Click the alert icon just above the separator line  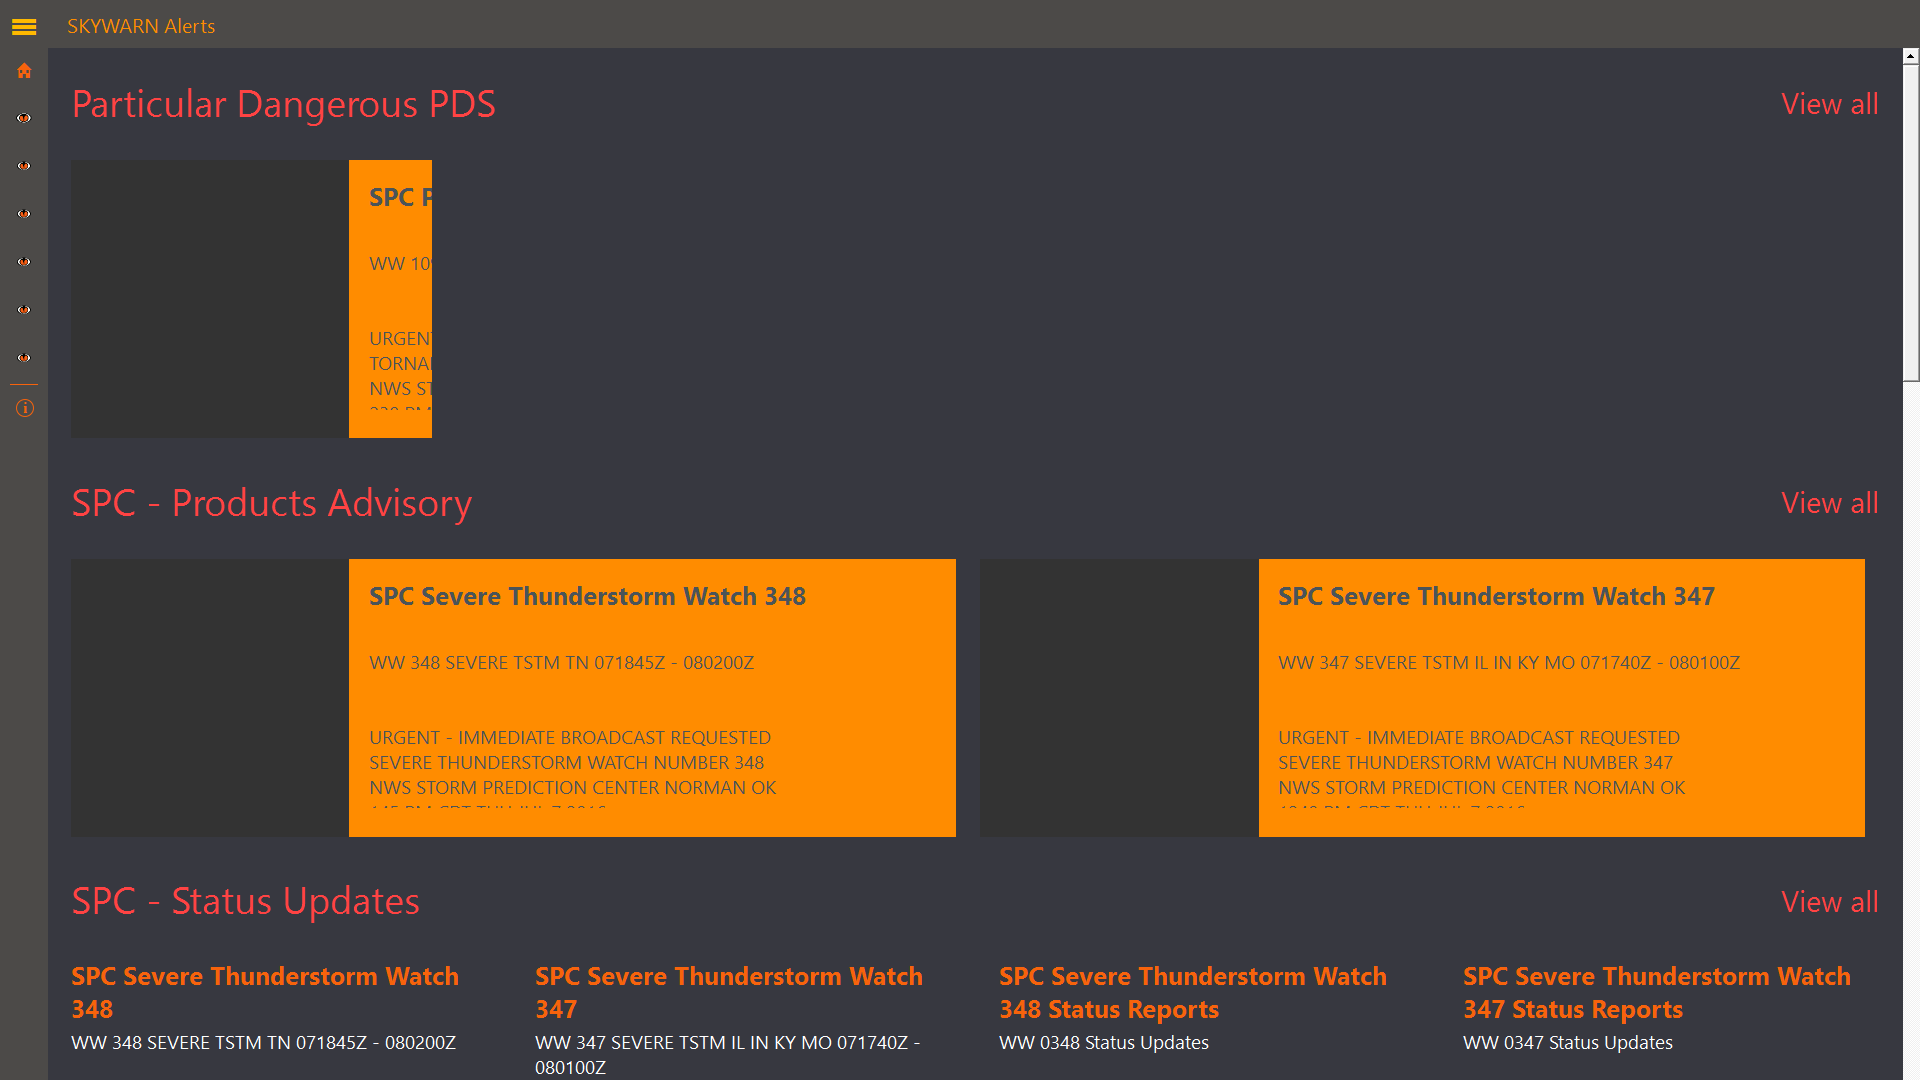pos(23,357)
